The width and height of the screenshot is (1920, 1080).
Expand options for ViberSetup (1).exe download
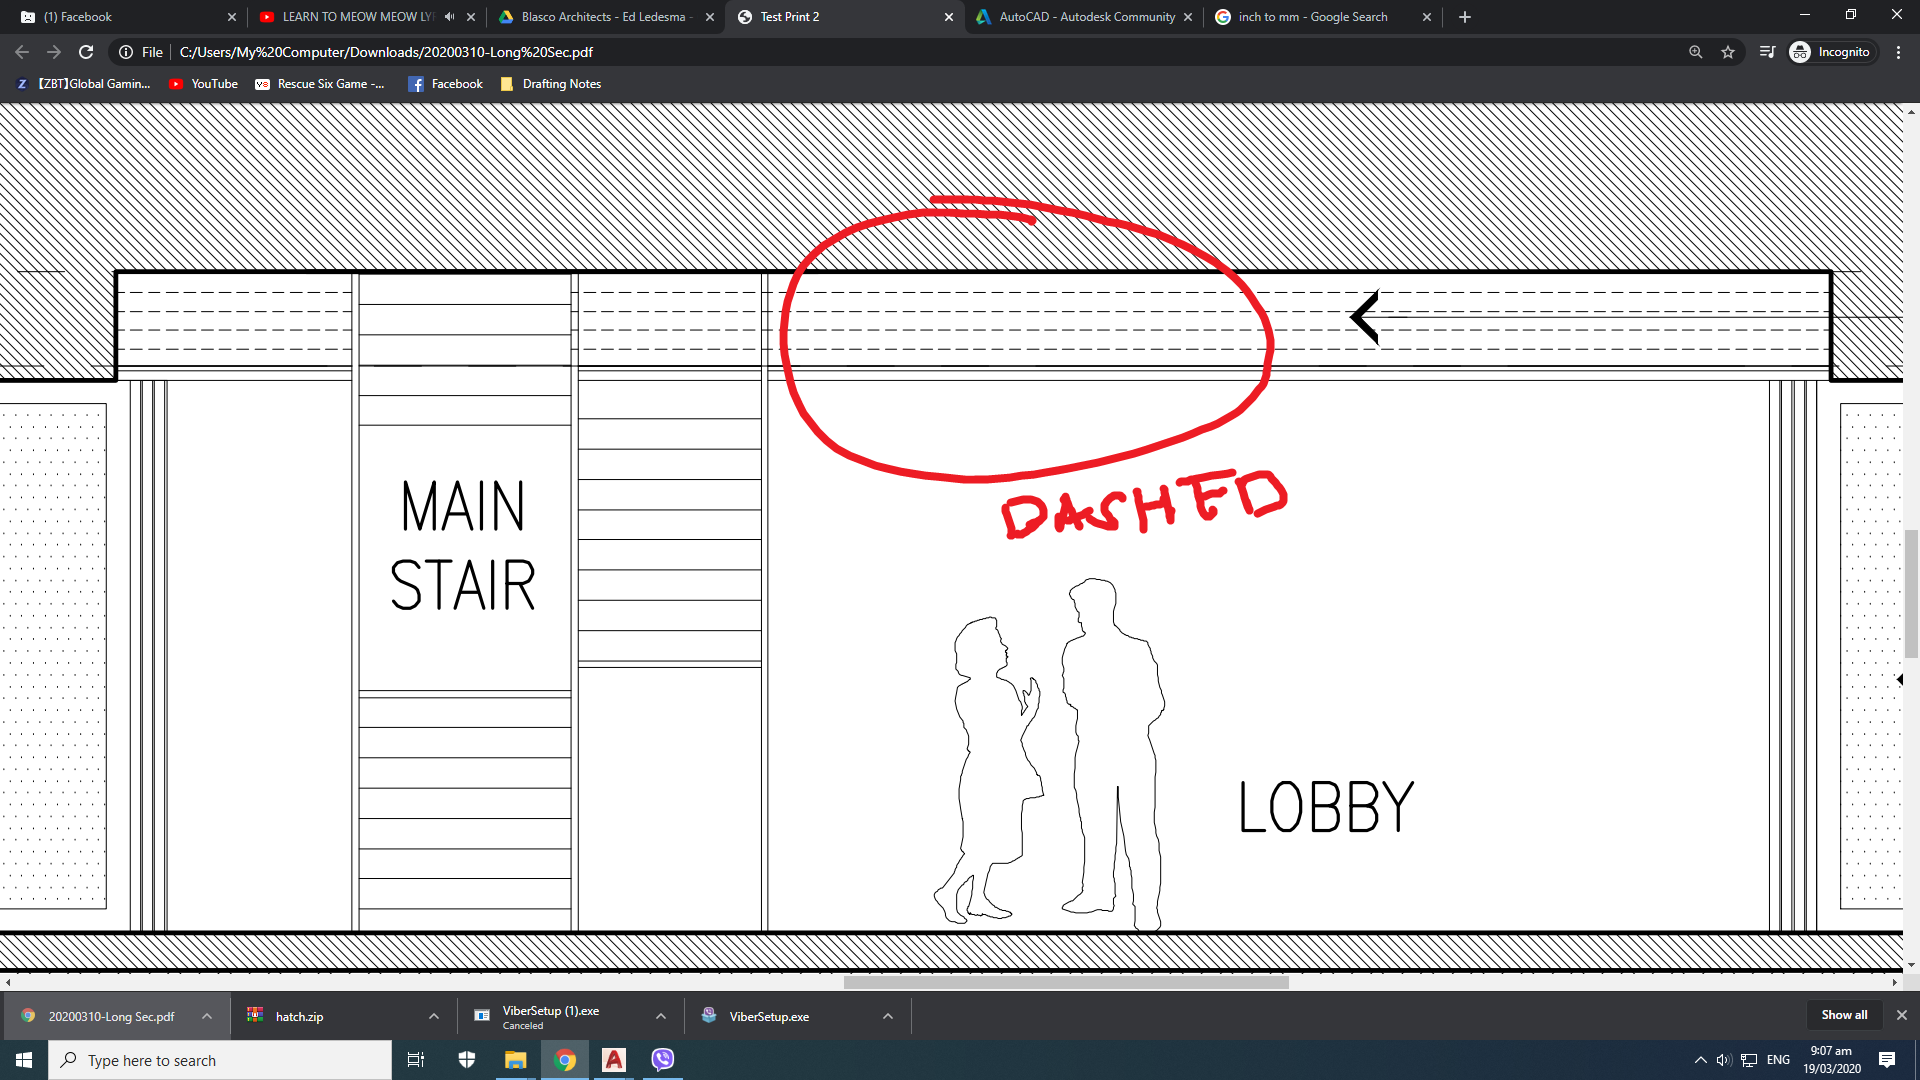[661, 1015]
